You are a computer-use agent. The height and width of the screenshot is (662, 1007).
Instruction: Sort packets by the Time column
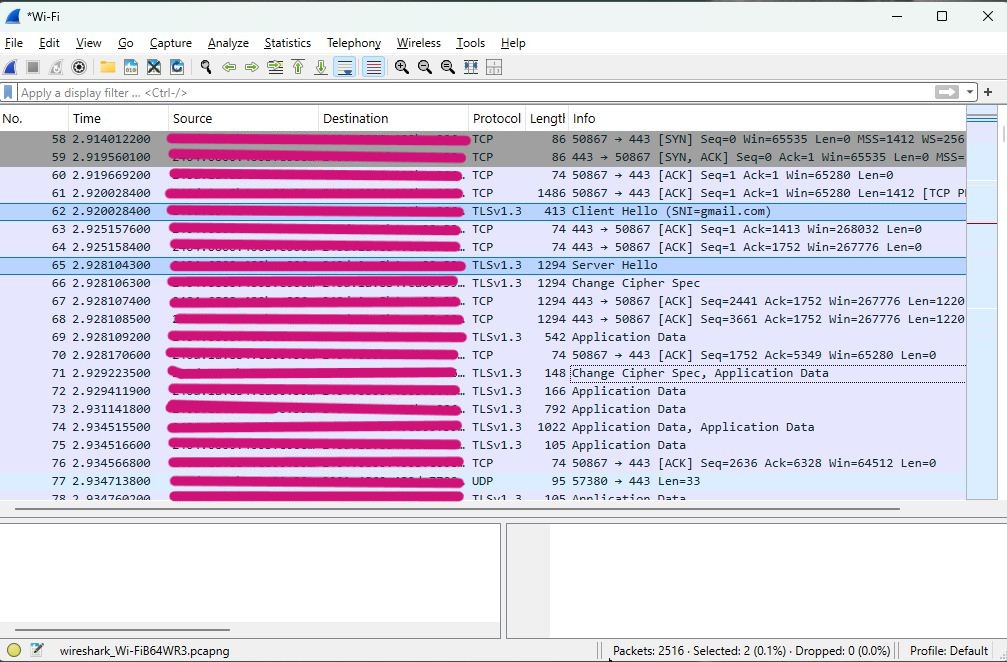118,118
